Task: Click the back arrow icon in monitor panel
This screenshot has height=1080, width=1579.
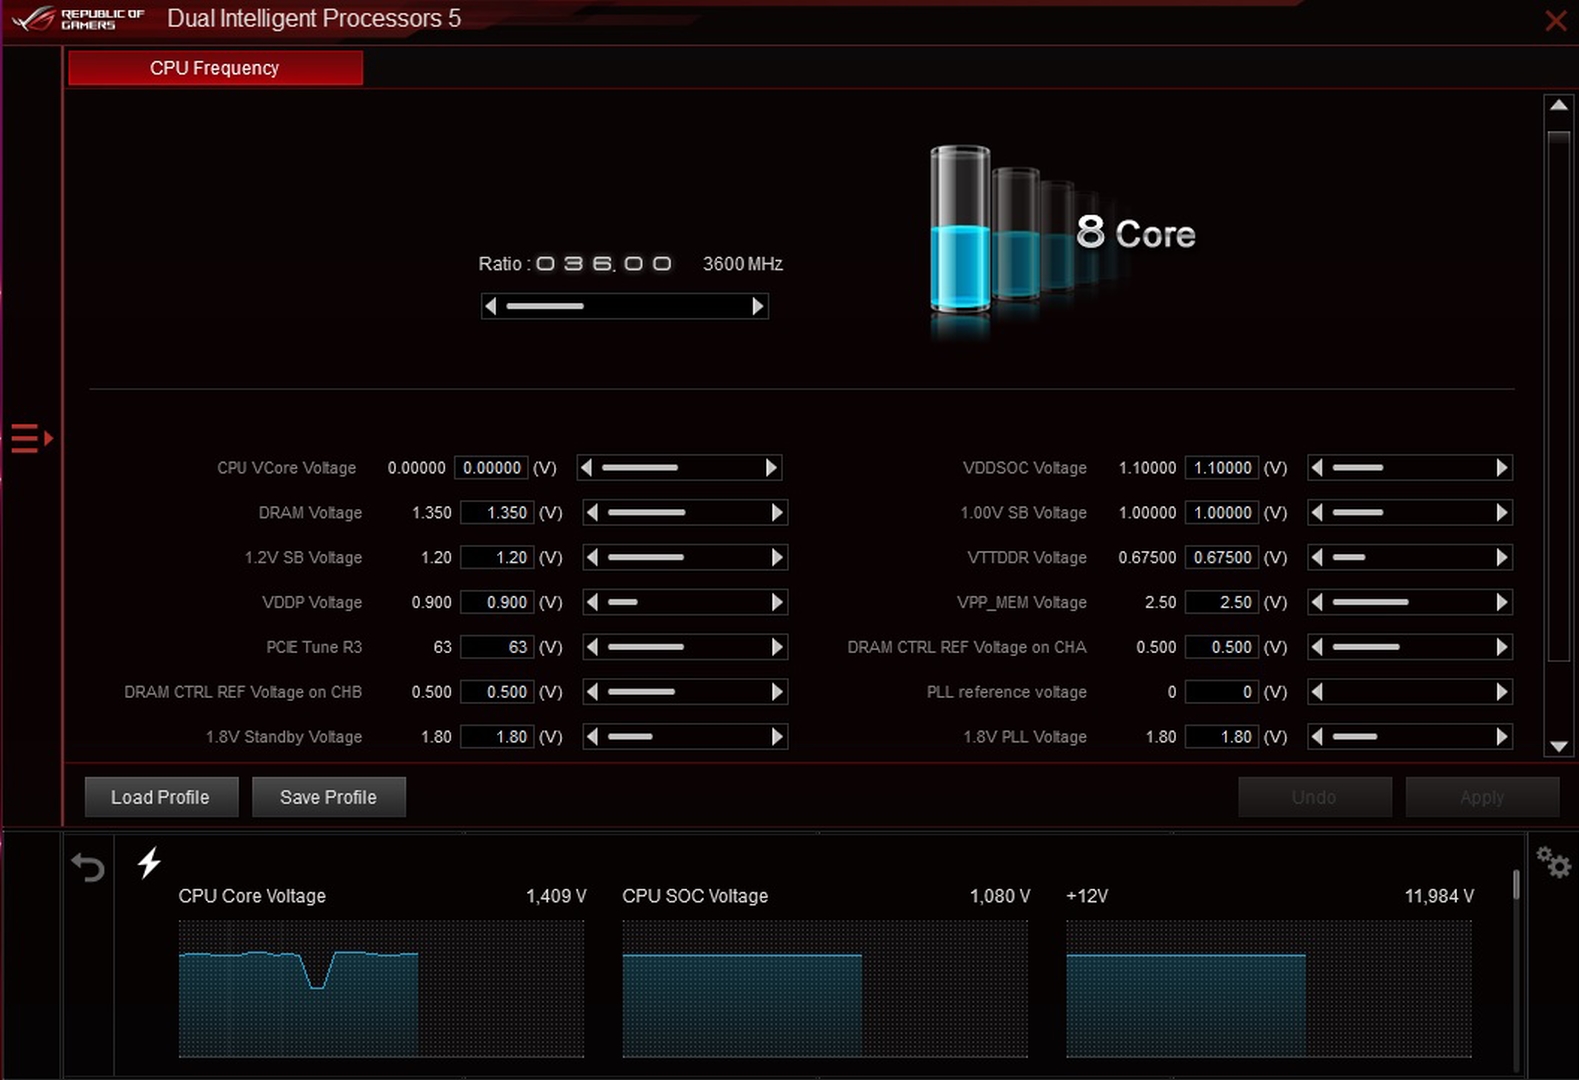Action: point(88,867)
